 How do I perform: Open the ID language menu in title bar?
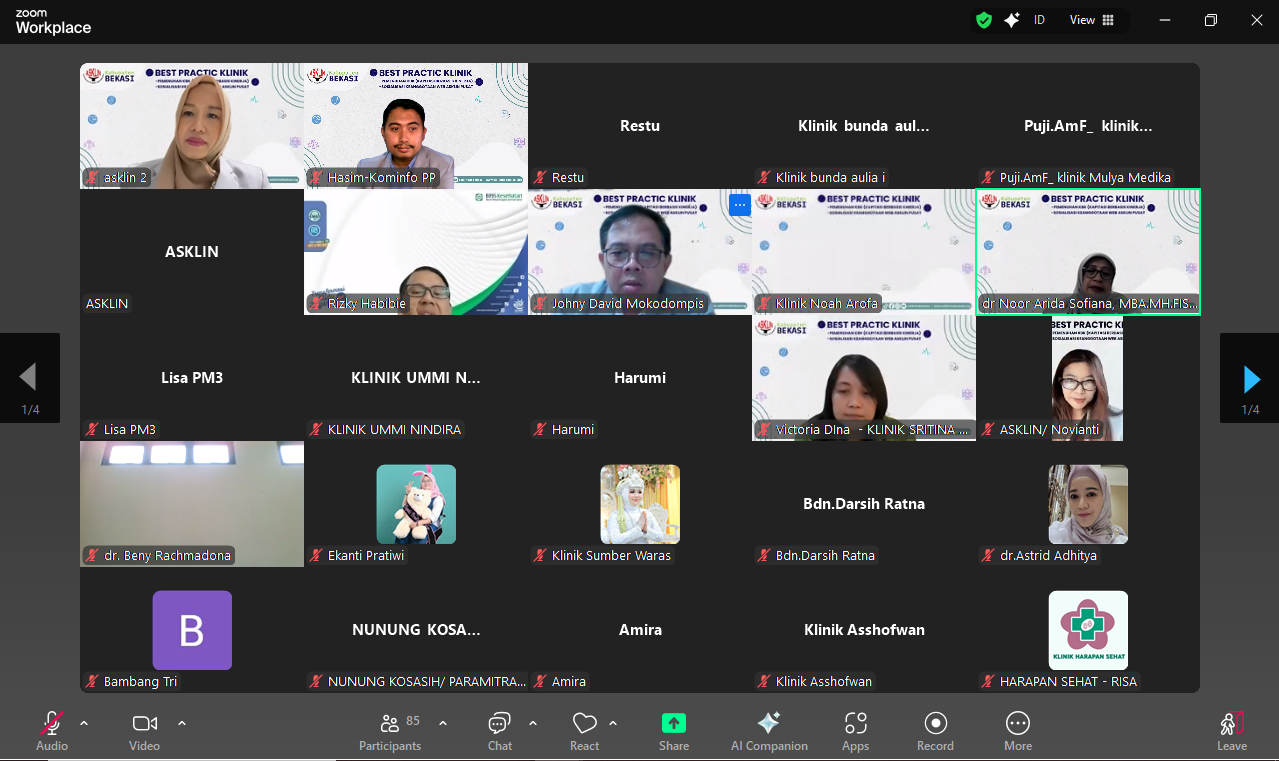pyautogui.click(x=1039, y=20)
